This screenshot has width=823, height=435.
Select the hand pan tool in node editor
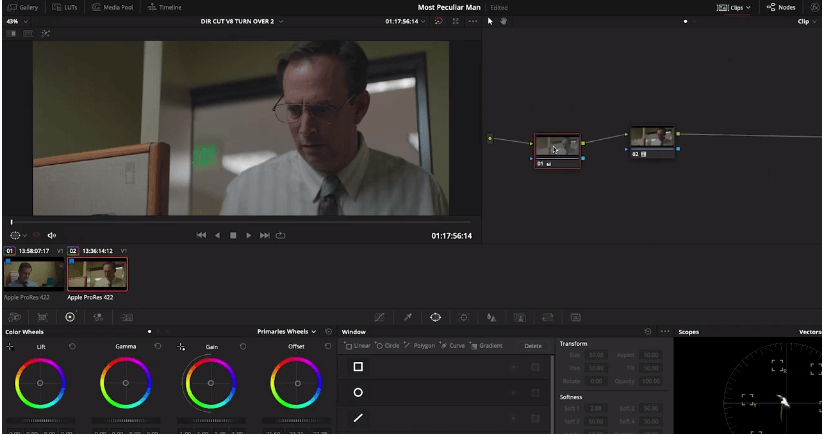[503, 22]
